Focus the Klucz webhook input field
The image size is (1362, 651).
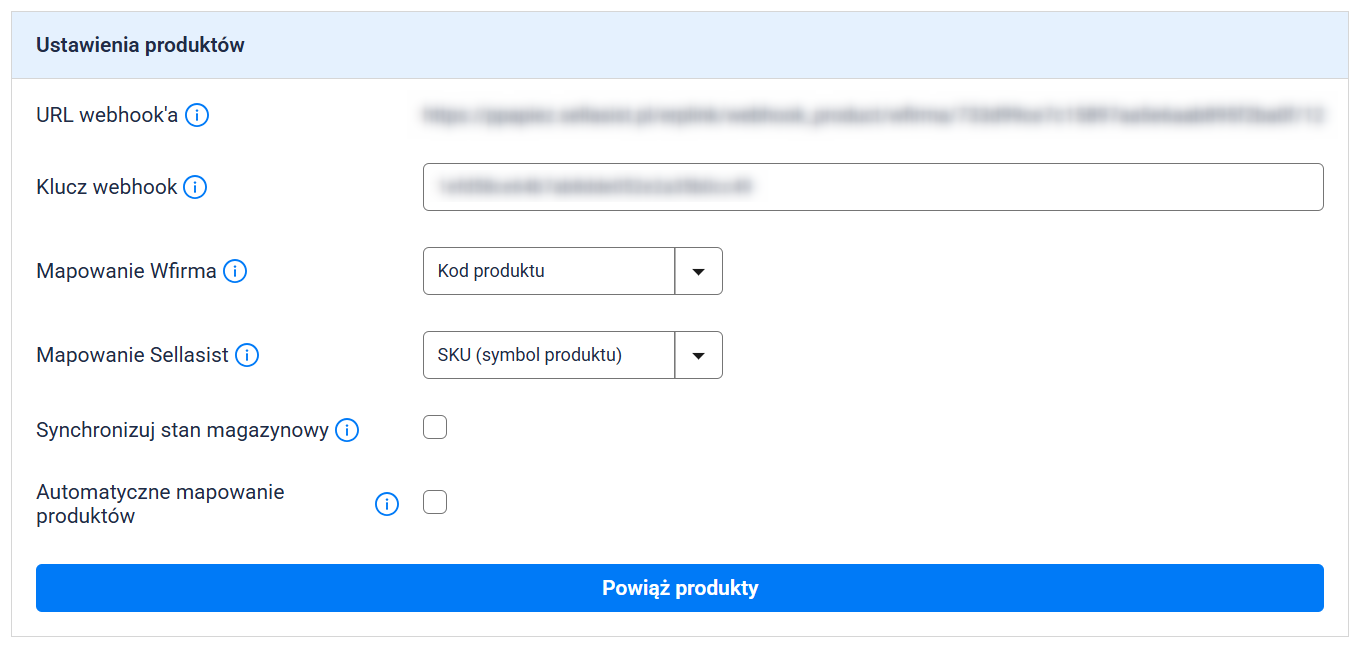coord(873,187)
